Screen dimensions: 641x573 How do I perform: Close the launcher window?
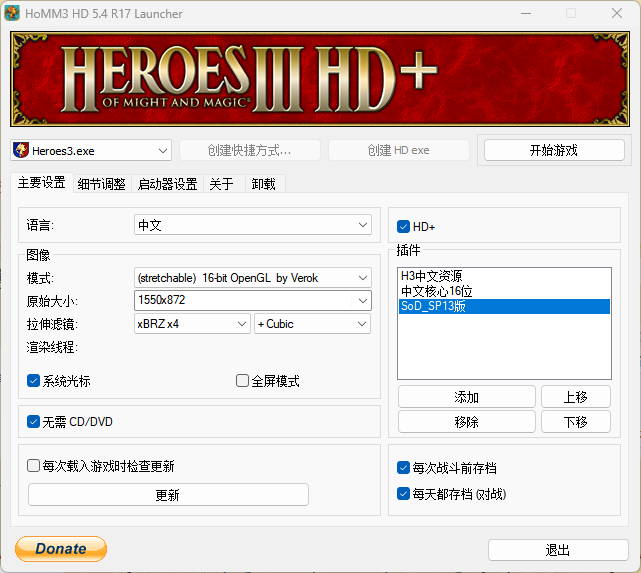(617, 13)
